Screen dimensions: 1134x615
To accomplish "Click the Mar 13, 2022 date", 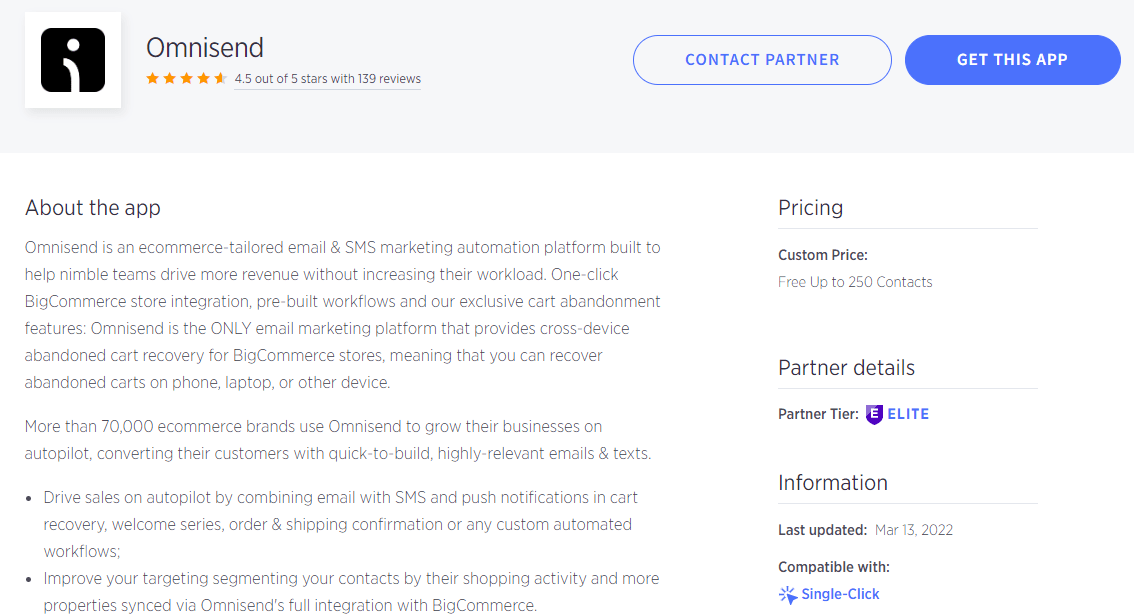I will 914,530.
